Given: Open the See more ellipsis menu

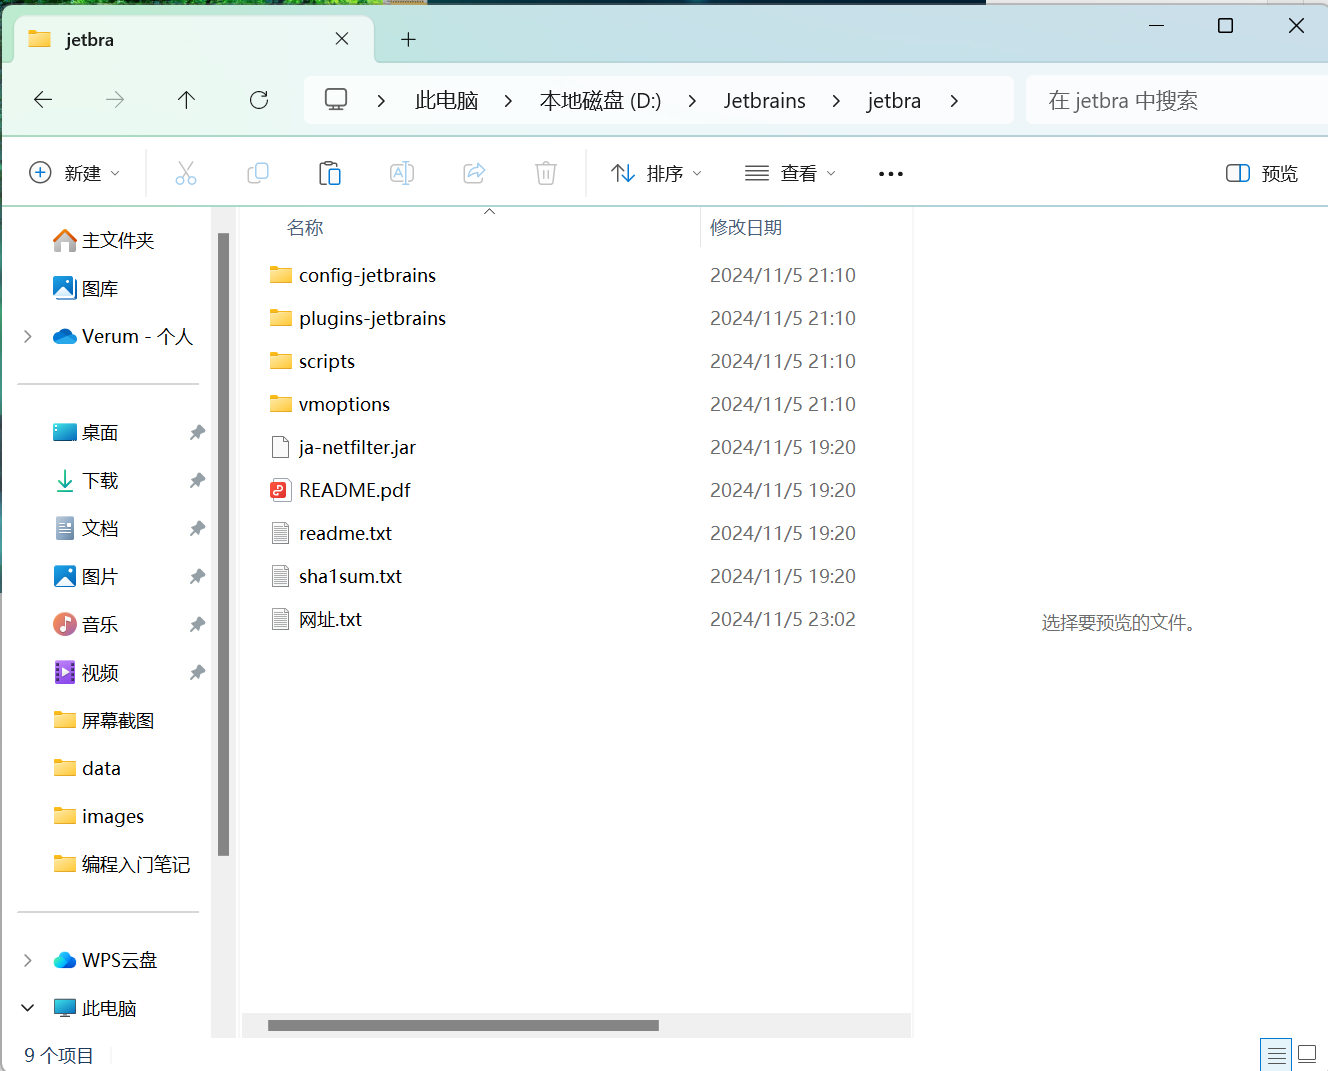Looking at the screenshot, I should click(x=891, y=173).
